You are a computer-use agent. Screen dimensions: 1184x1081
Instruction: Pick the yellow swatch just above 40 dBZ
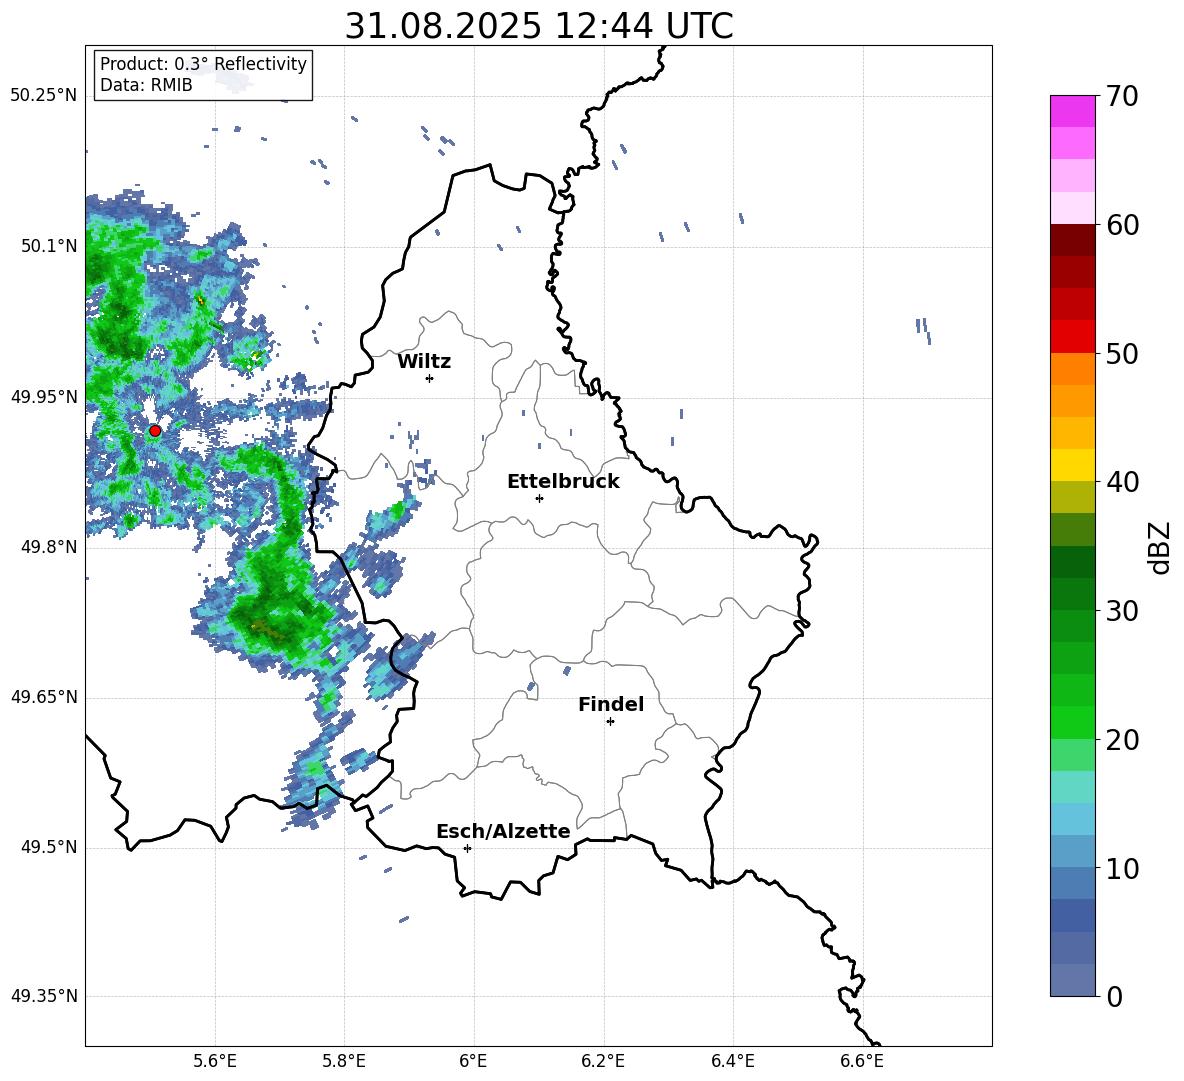pyautogui.click(x=1072, y=465)
